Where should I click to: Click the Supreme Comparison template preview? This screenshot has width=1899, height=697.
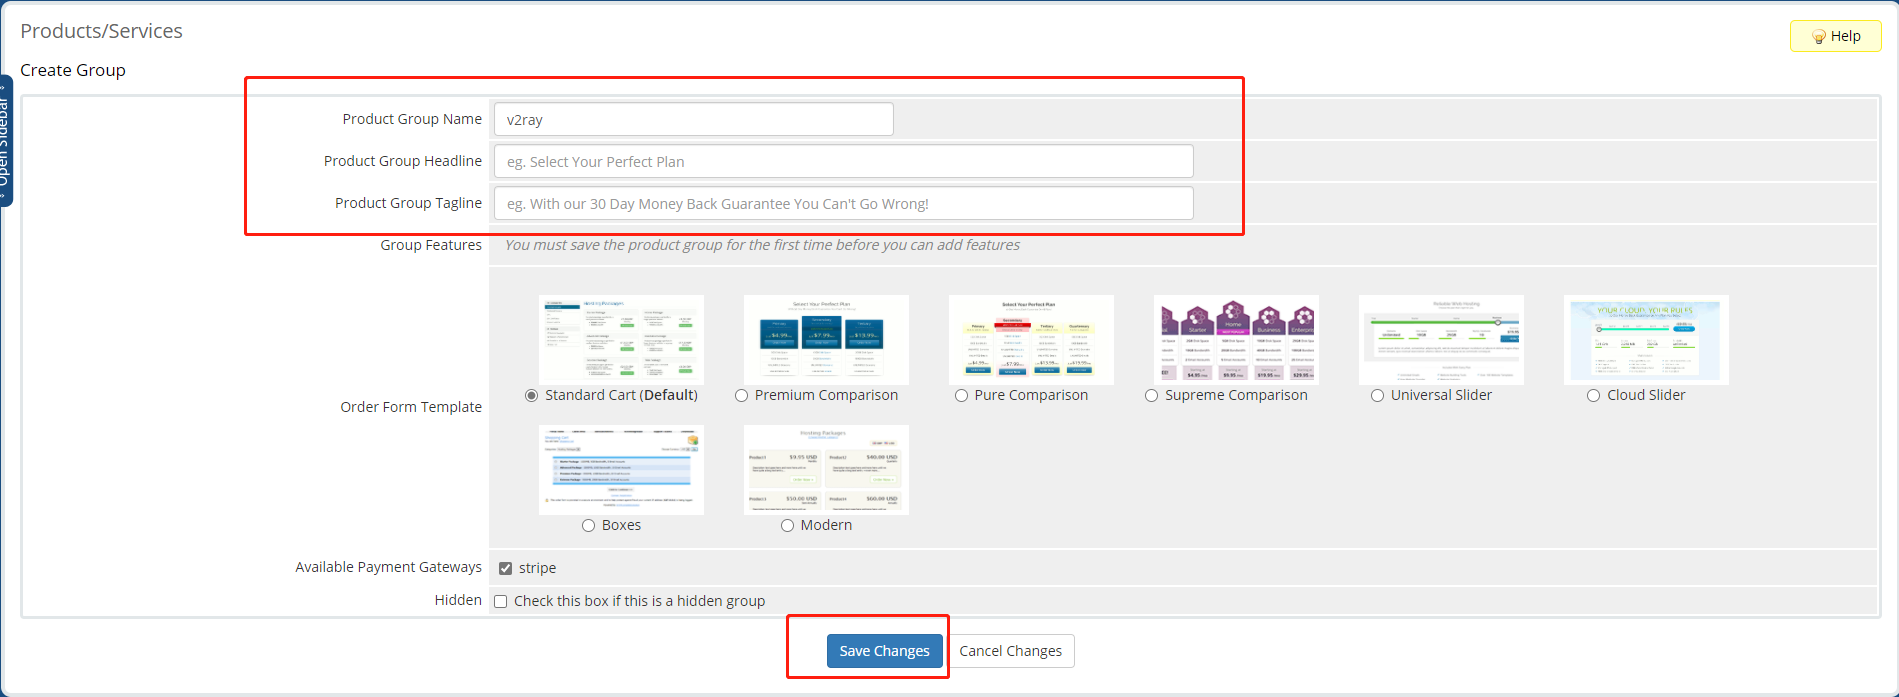point(1236,340)
